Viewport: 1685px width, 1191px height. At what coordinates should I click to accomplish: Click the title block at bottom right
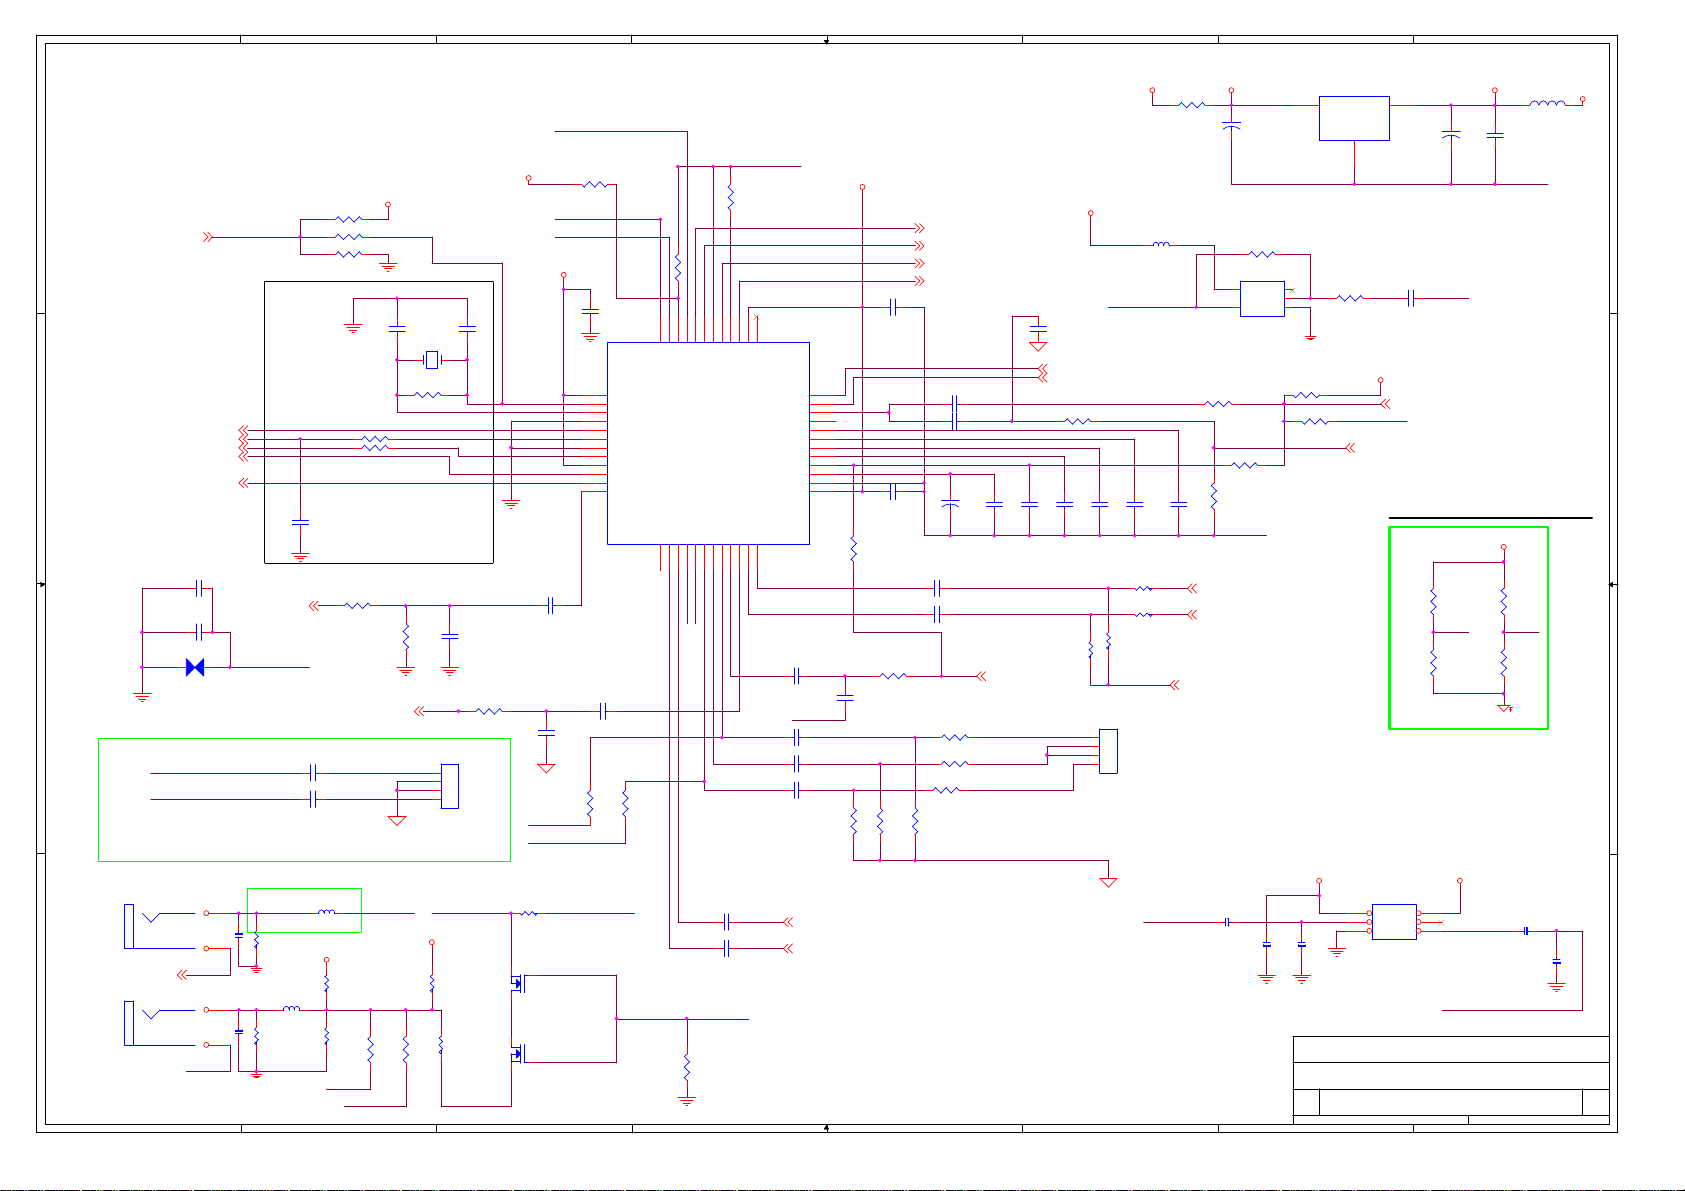(x=1451, y=1080)
